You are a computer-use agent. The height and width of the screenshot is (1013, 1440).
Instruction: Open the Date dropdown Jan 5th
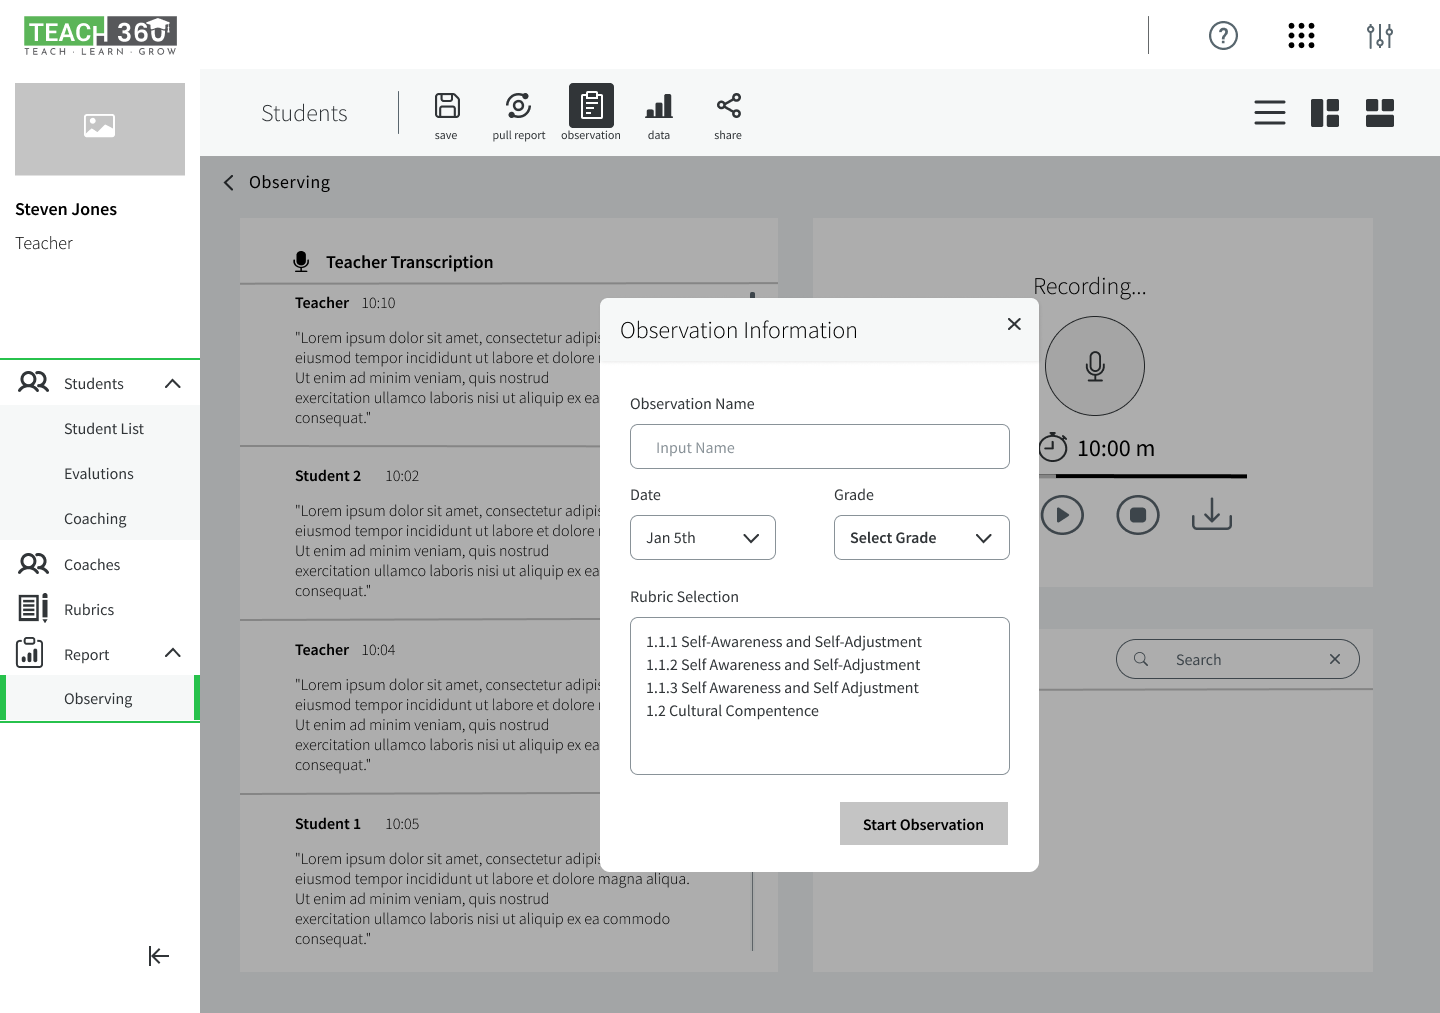point(703,537)
